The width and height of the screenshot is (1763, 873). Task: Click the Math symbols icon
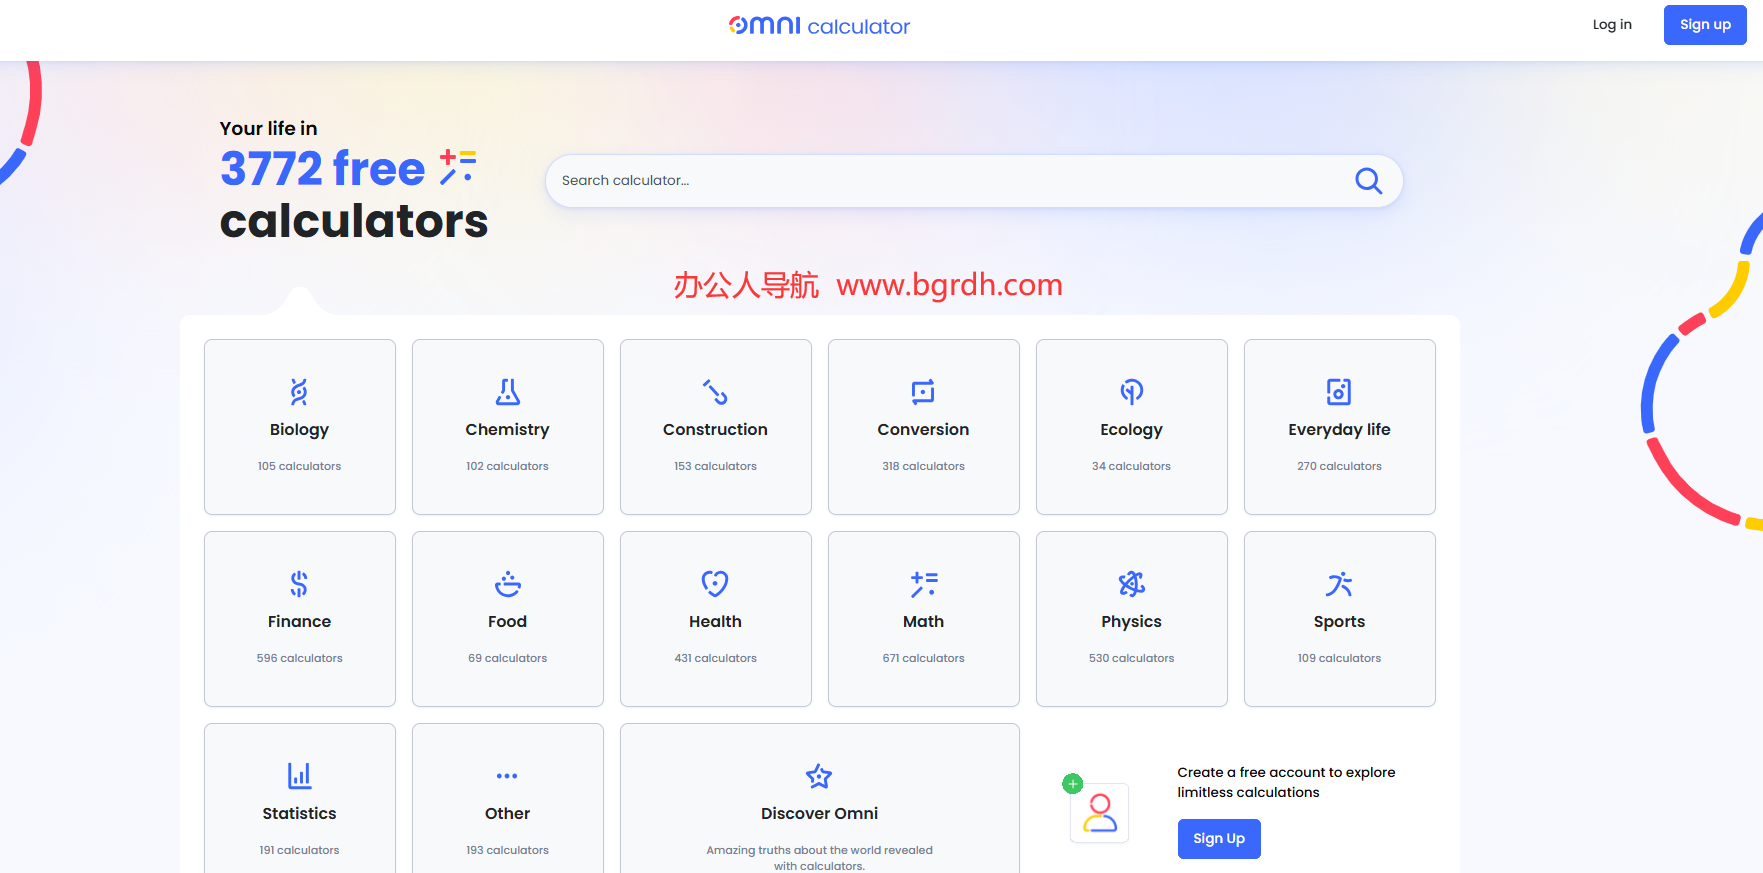924,584
